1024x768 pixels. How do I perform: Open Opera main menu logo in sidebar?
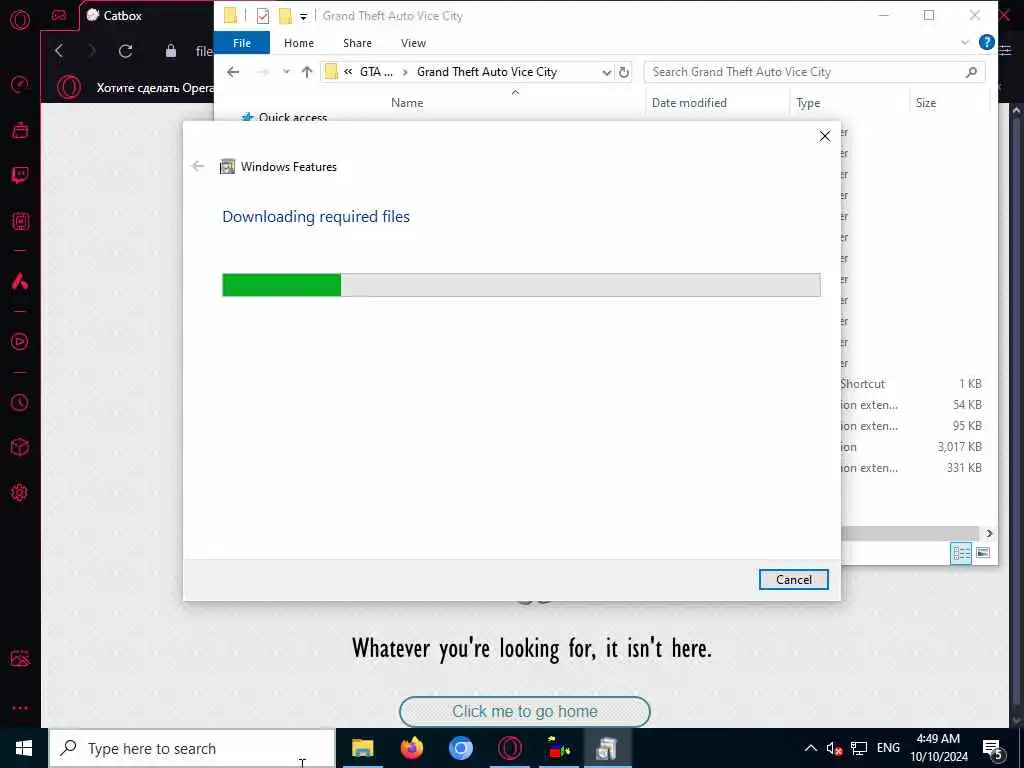pyautogui.click(x=20, y=20)
